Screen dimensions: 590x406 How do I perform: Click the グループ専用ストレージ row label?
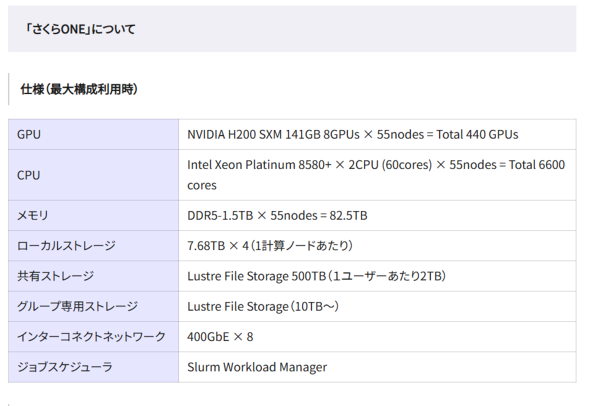pos(78,306)
